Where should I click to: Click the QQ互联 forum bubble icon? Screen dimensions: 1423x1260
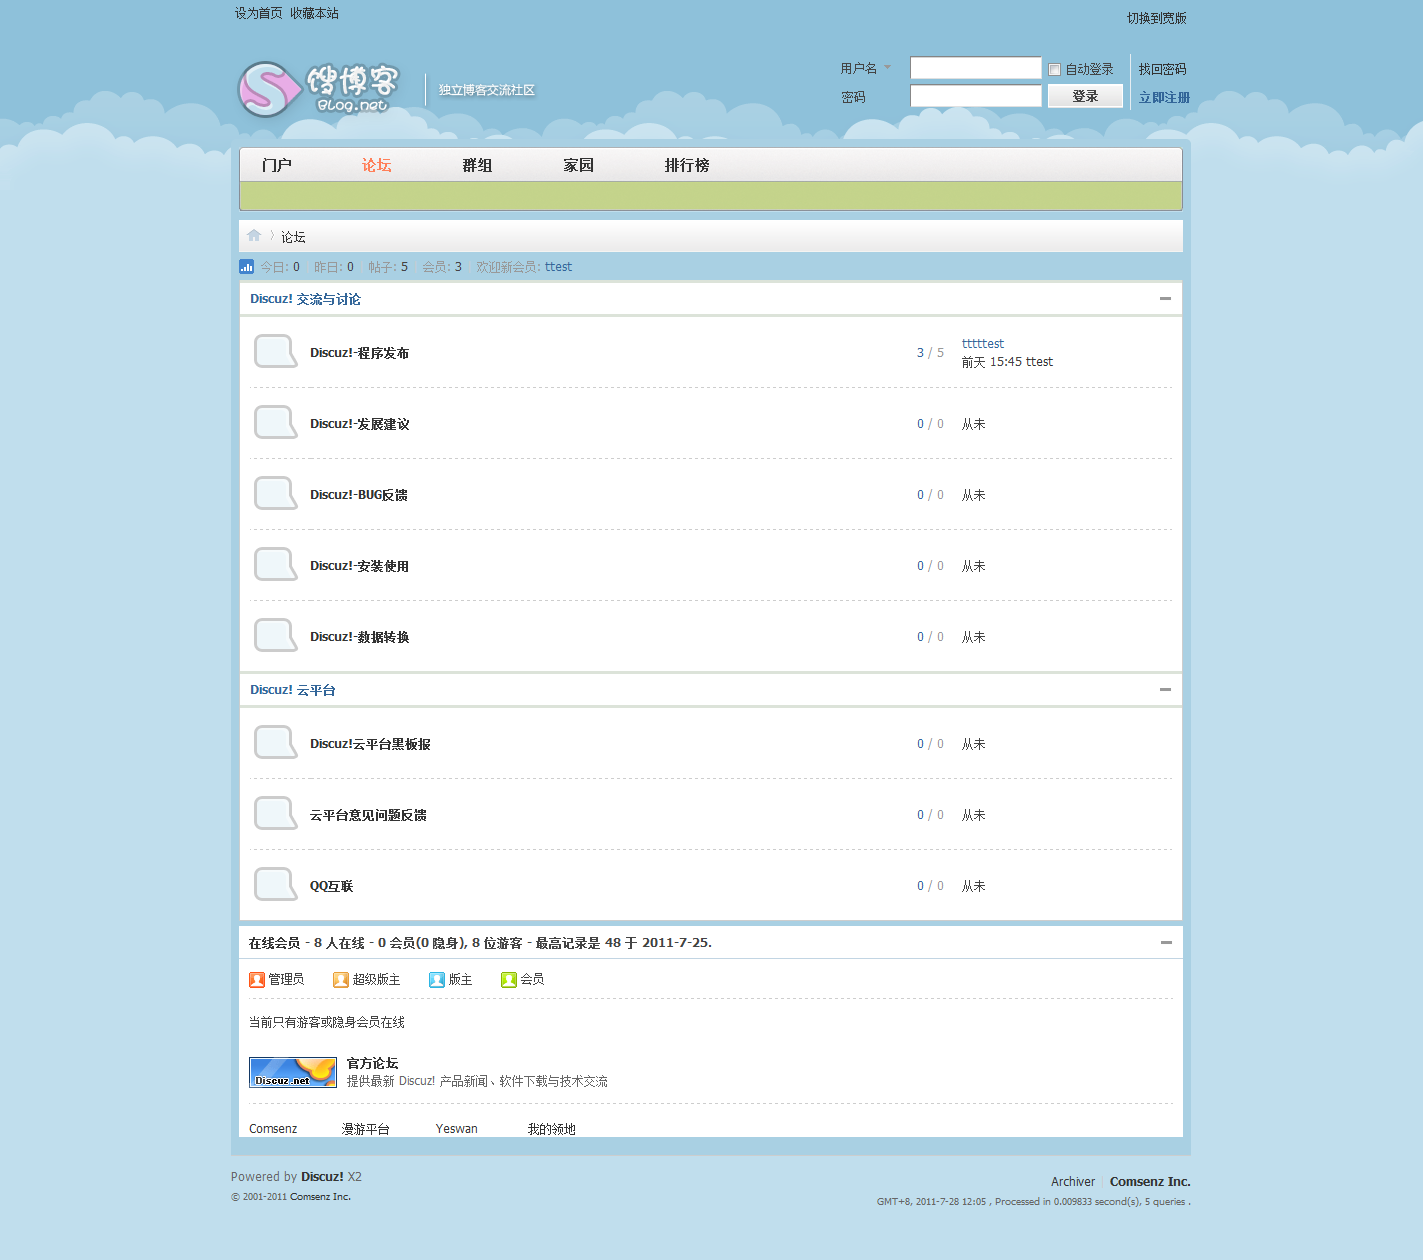[275, 885]
